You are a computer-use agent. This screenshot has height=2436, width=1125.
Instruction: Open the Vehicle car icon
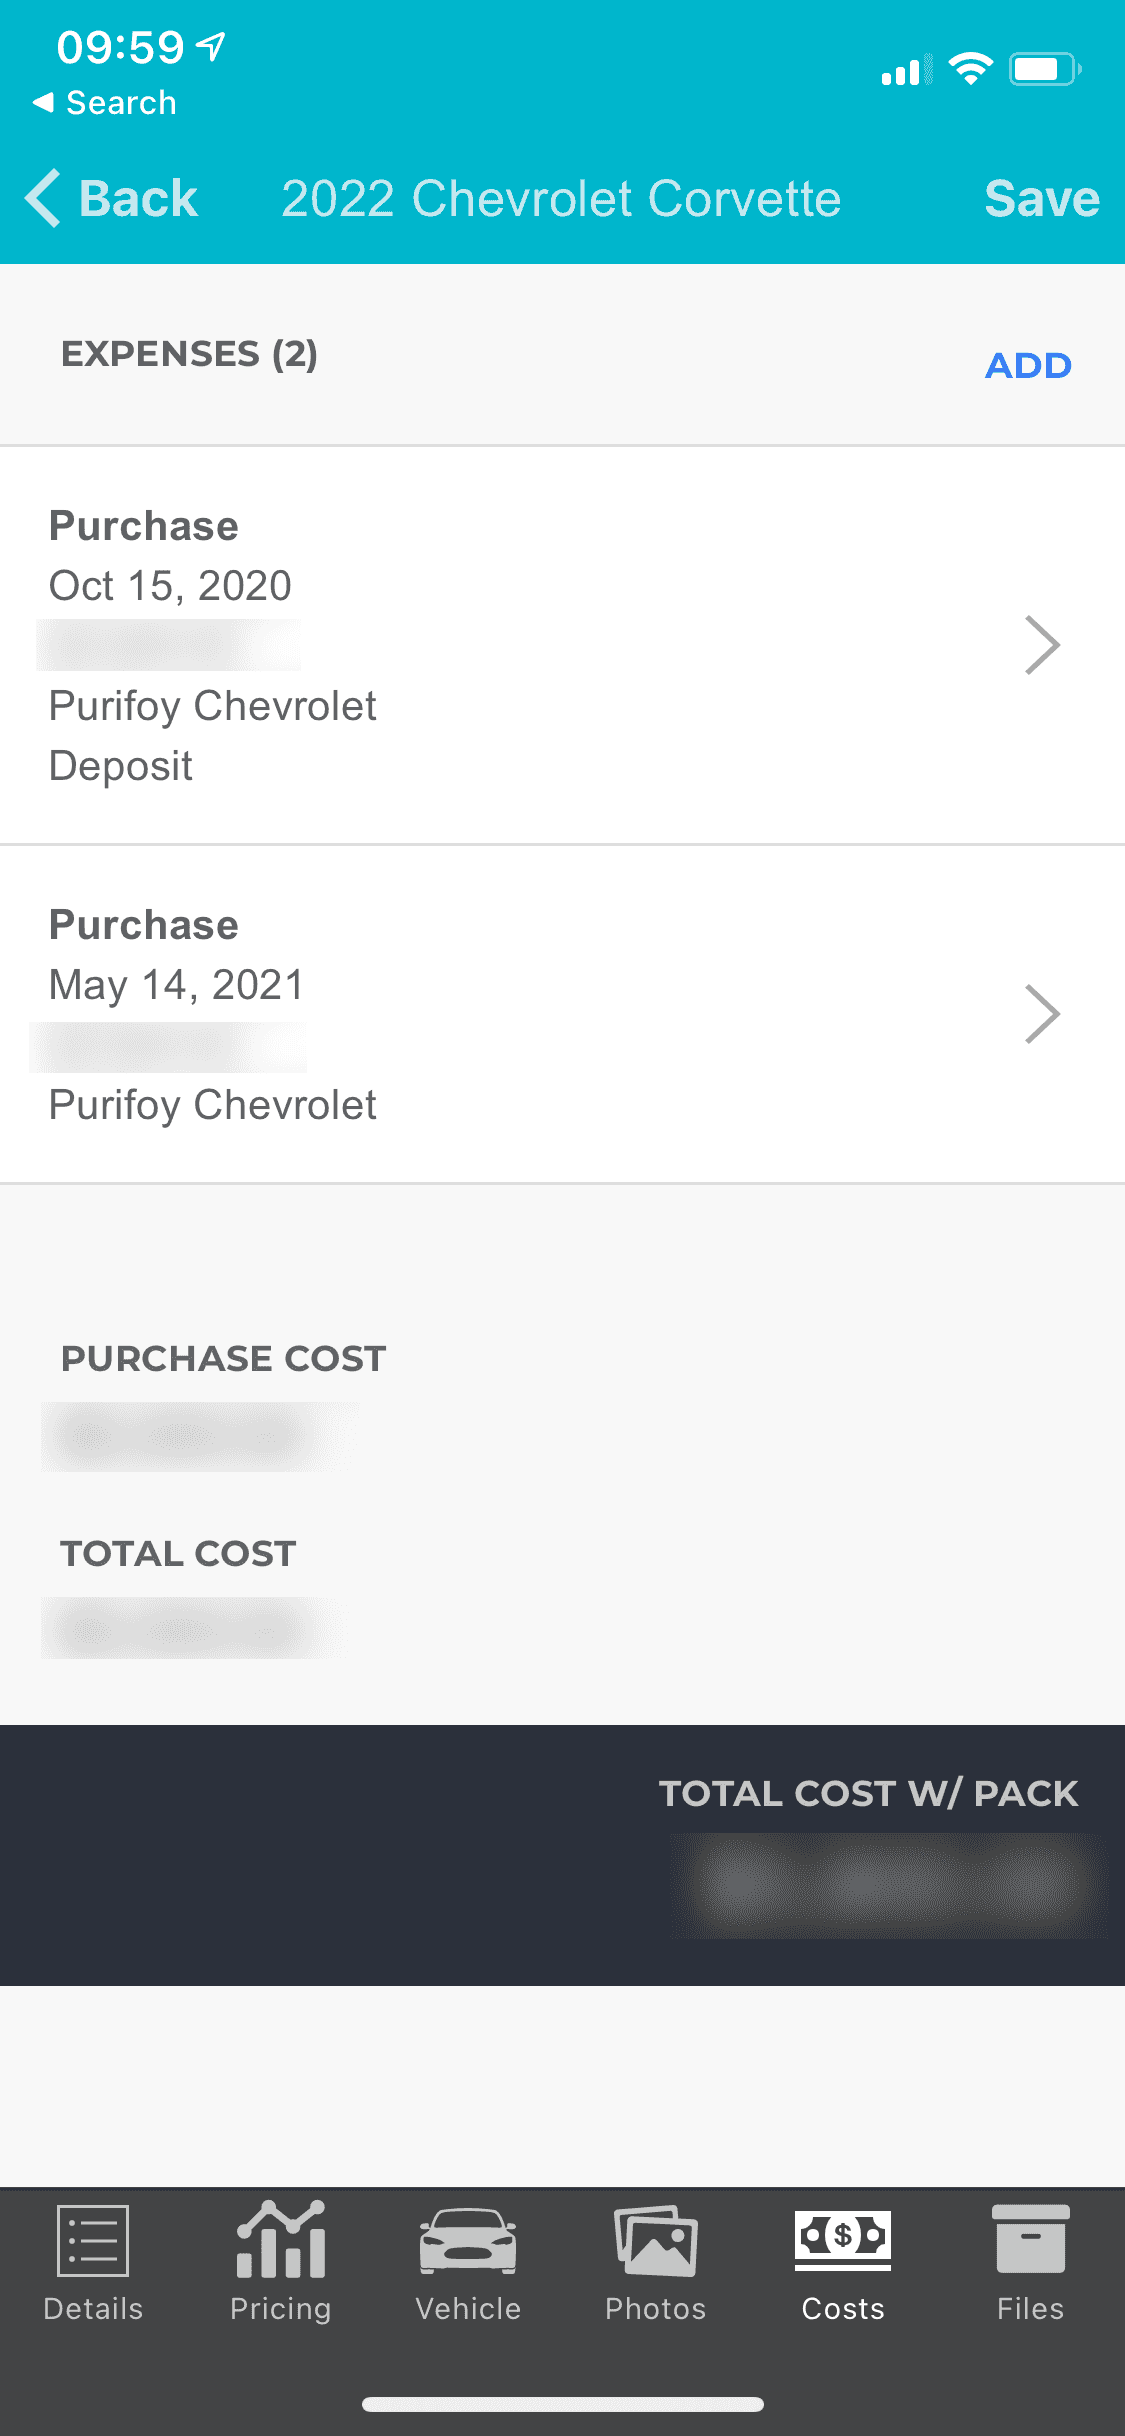(468, 2240)
